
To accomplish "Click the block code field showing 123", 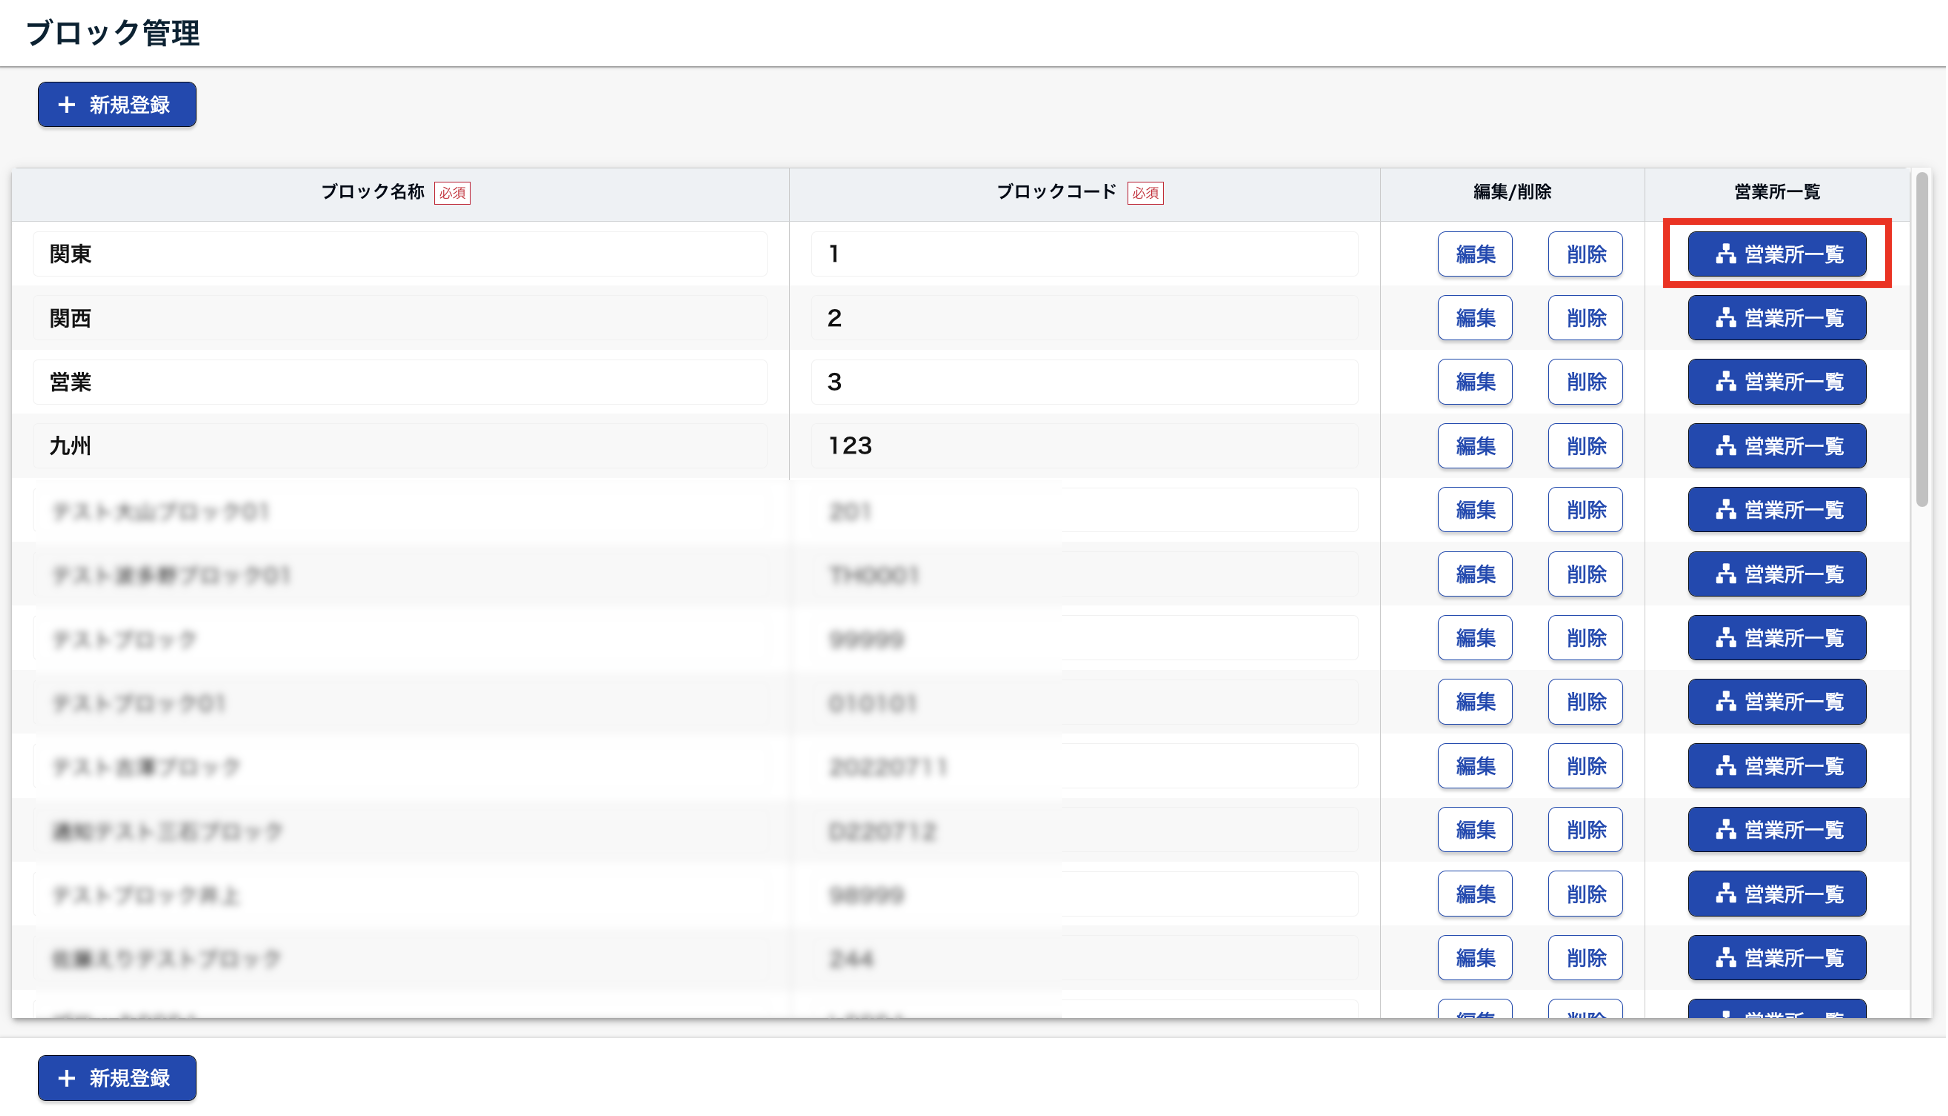I will pyautogui.click(x=1084, y=446).
